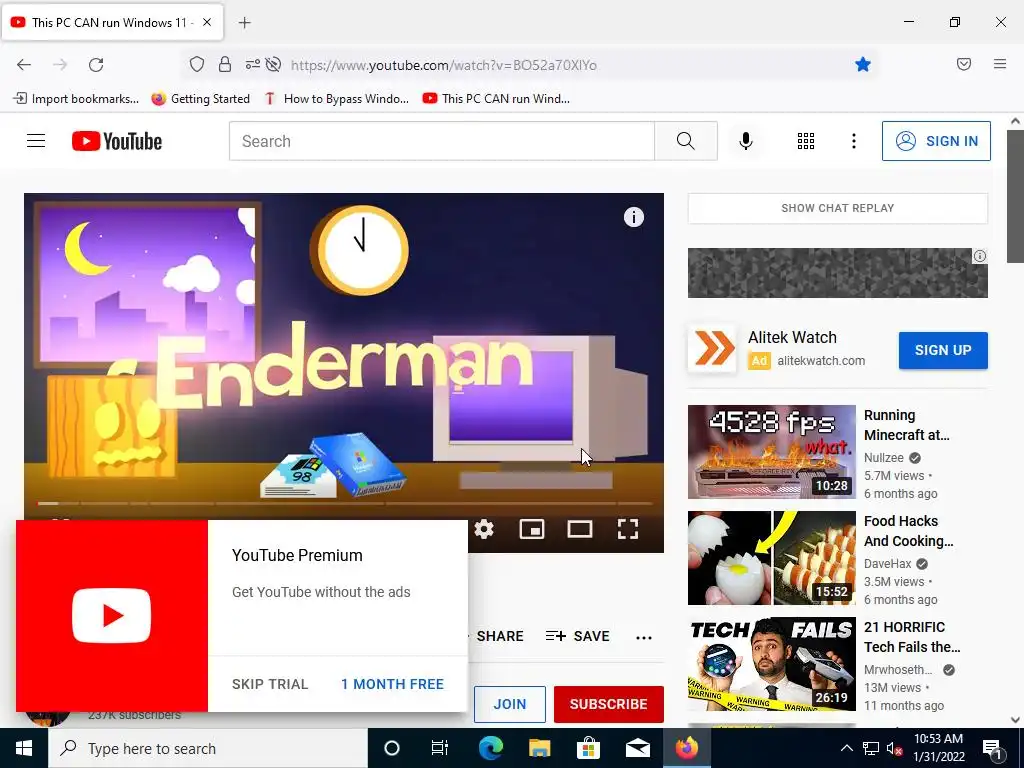Viewport: 1024px width, 768px height.
Task: Show hidden tray icons chevron
Action: click(x=846, y=748)
